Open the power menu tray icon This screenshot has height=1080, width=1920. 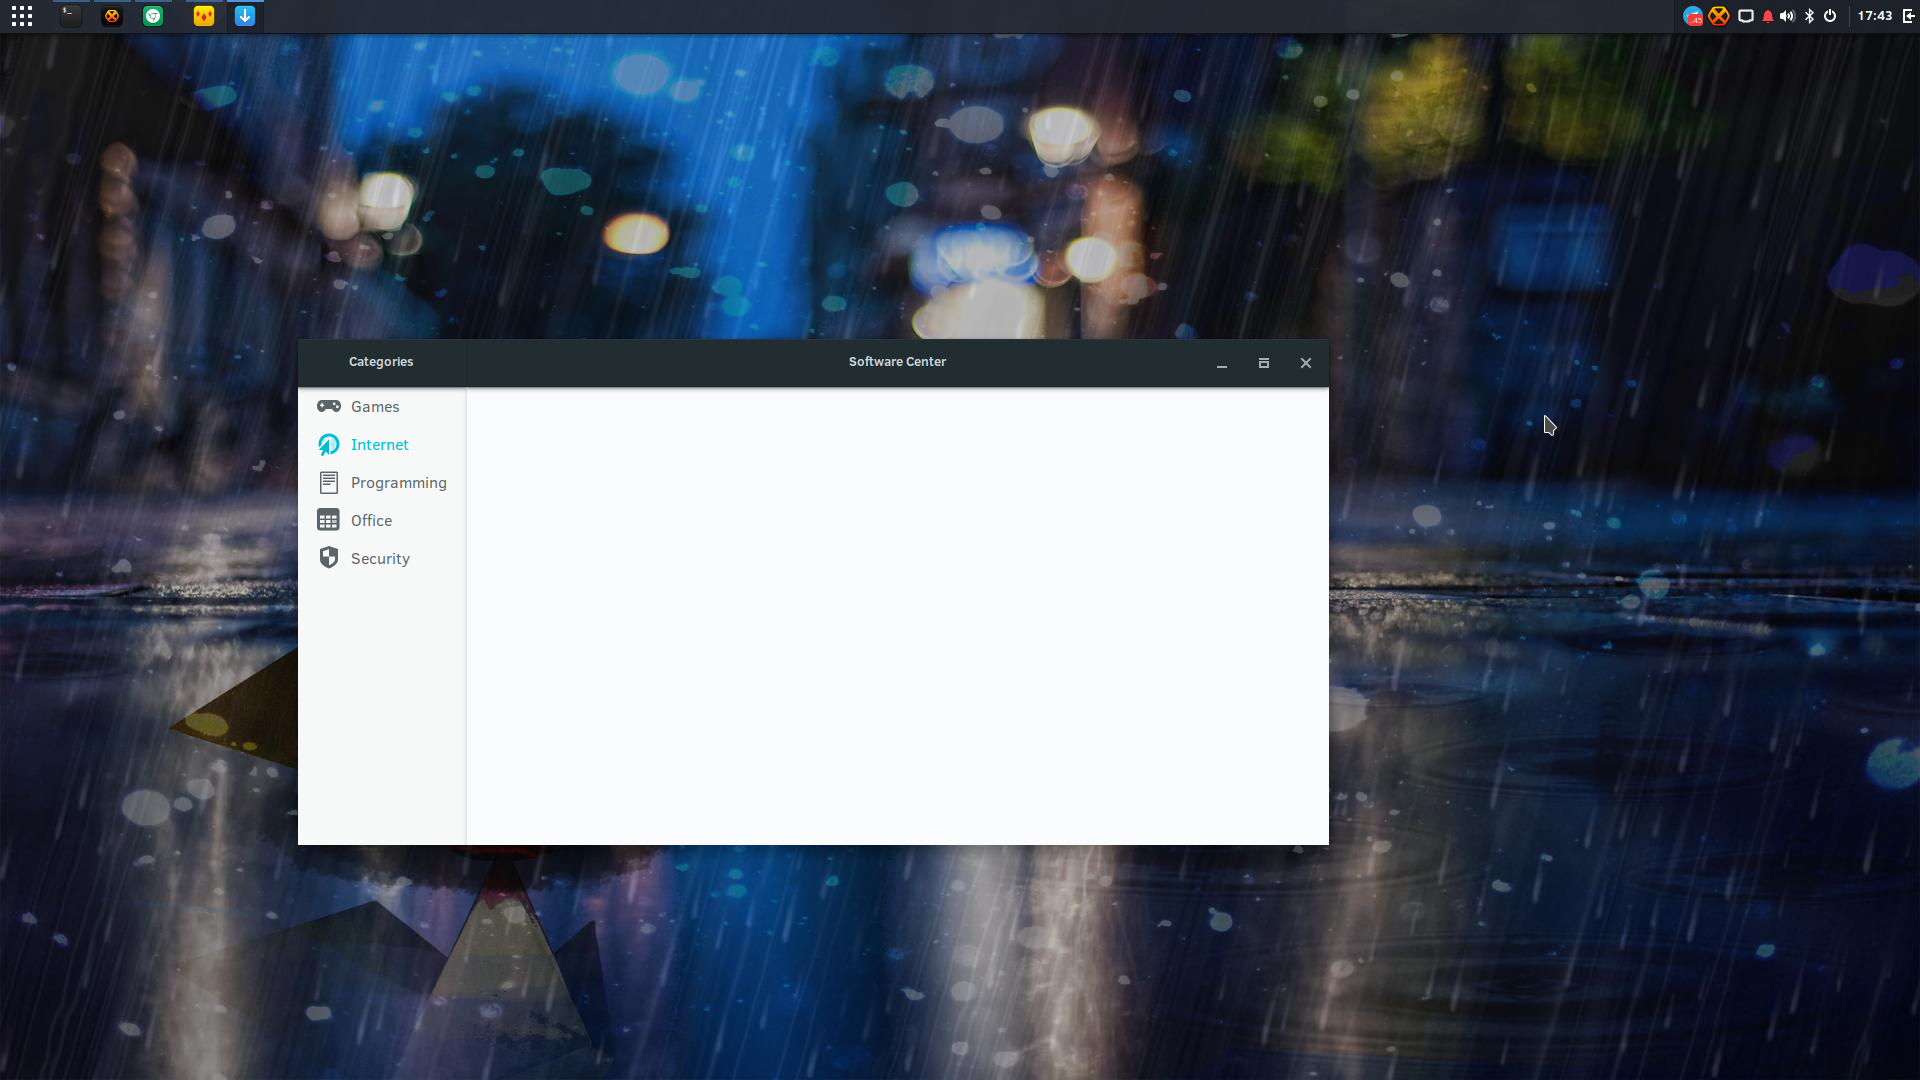click(x=1830, y=16)
